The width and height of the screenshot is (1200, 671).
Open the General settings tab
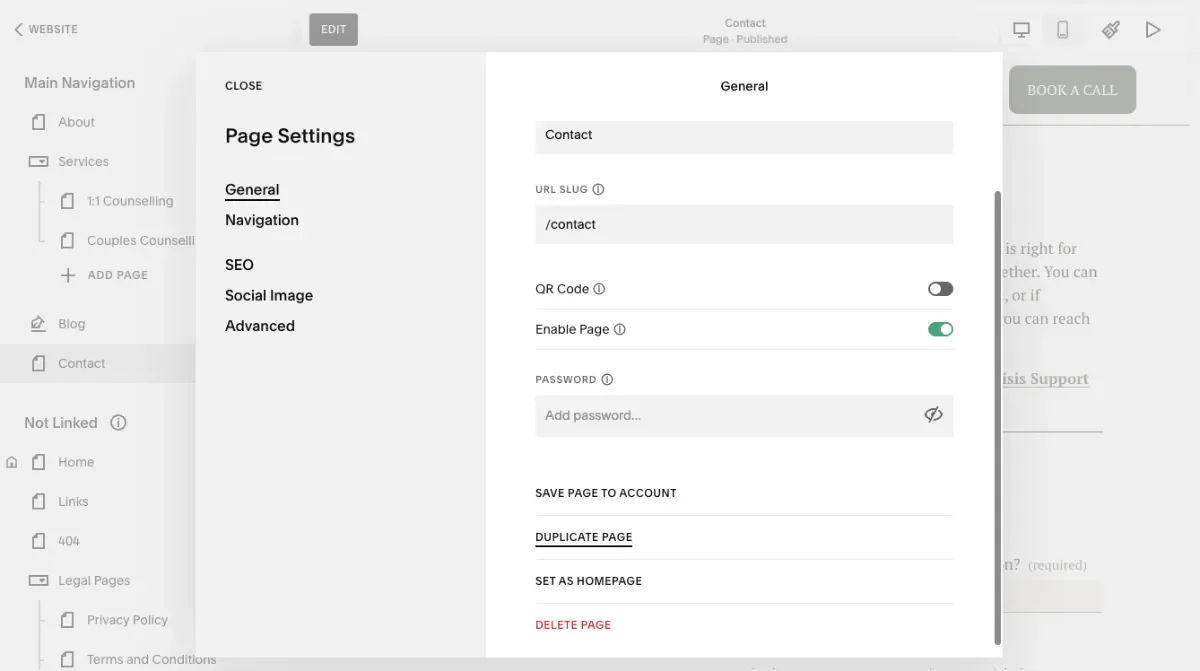click(x=252, y=190)
